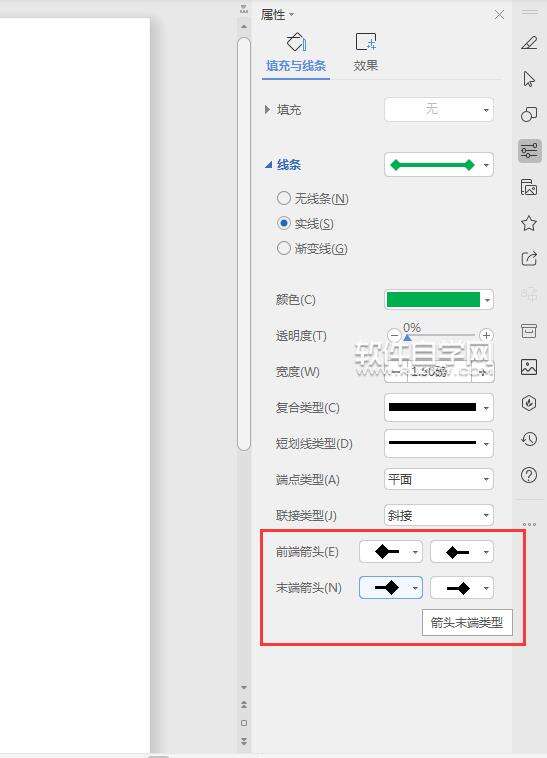Open the 联接类型 dropdown showing 斜接
This screenshot has height=758, width=547.
[439, 515]
